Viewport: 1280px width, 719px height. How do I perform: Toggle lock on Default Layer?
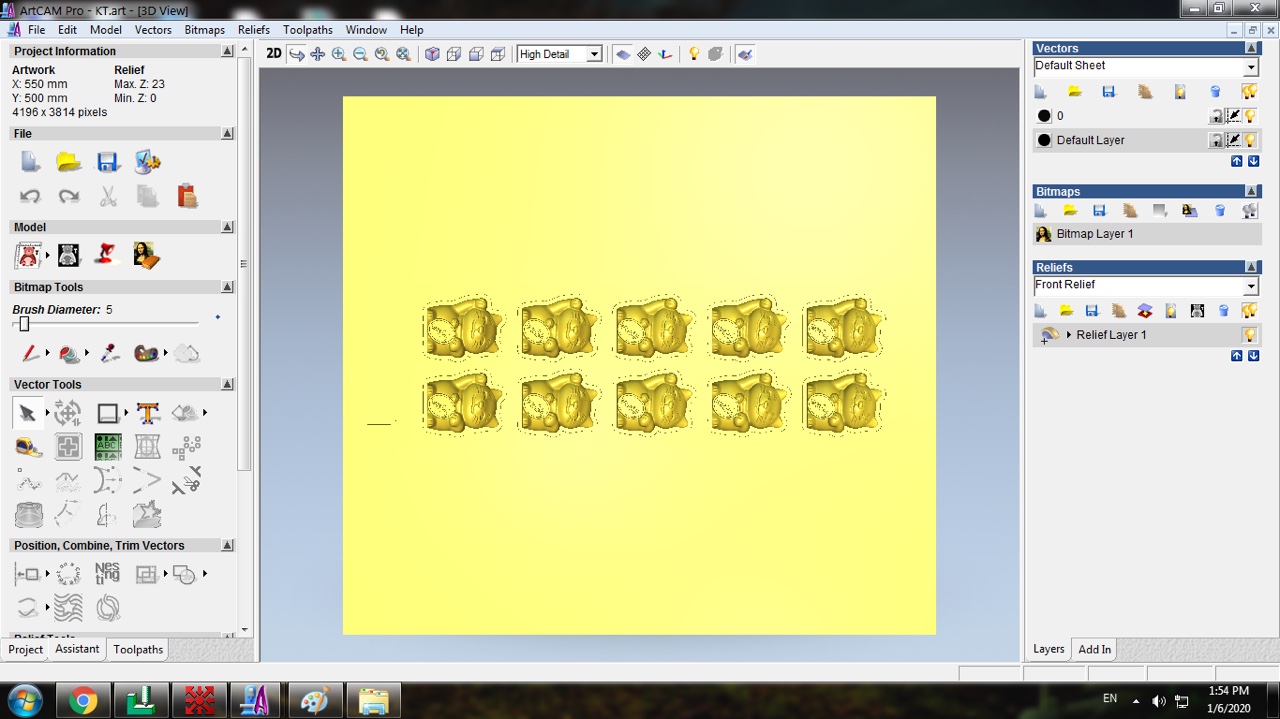(x=1216, y=140)
